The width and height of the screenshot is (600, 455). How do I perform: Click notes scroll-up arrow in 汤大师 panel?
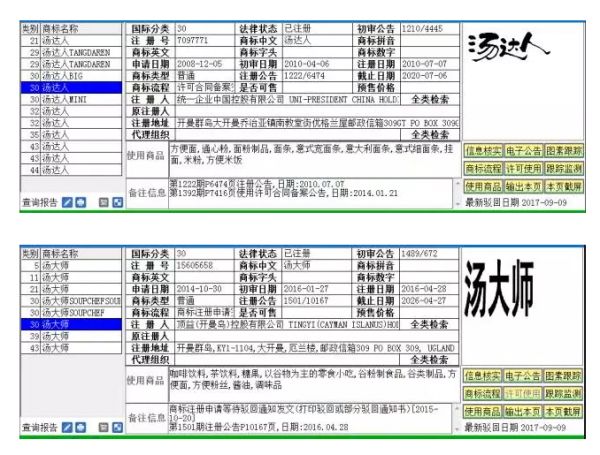(457, 408)
